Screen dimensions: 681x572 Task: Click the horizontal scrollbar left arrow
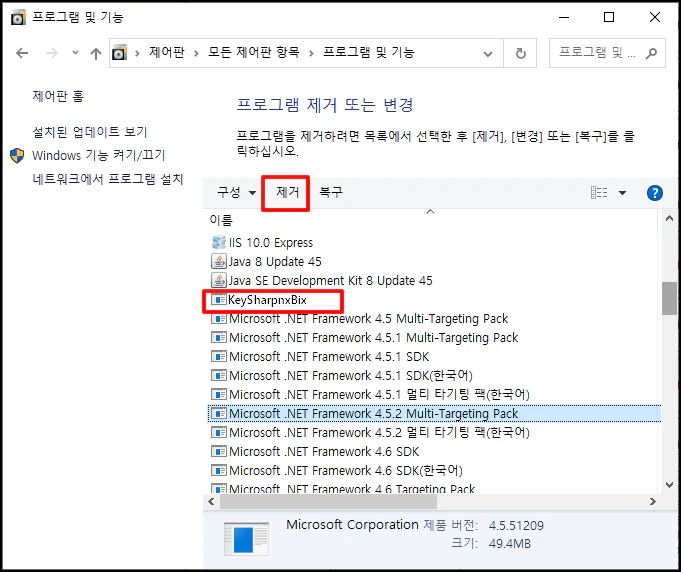pos(212,502)
